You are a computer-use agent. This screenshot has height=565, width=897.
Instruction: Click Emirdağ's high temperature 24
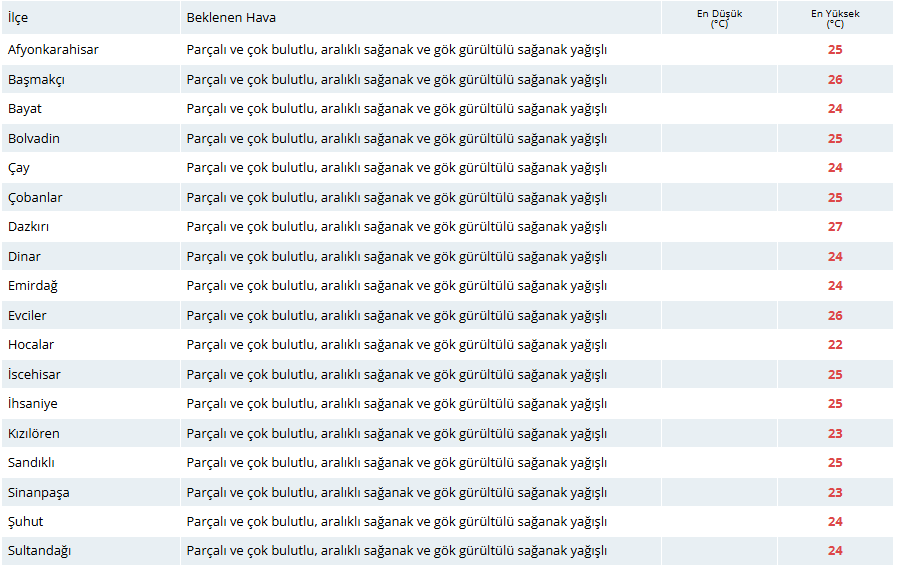835,286
